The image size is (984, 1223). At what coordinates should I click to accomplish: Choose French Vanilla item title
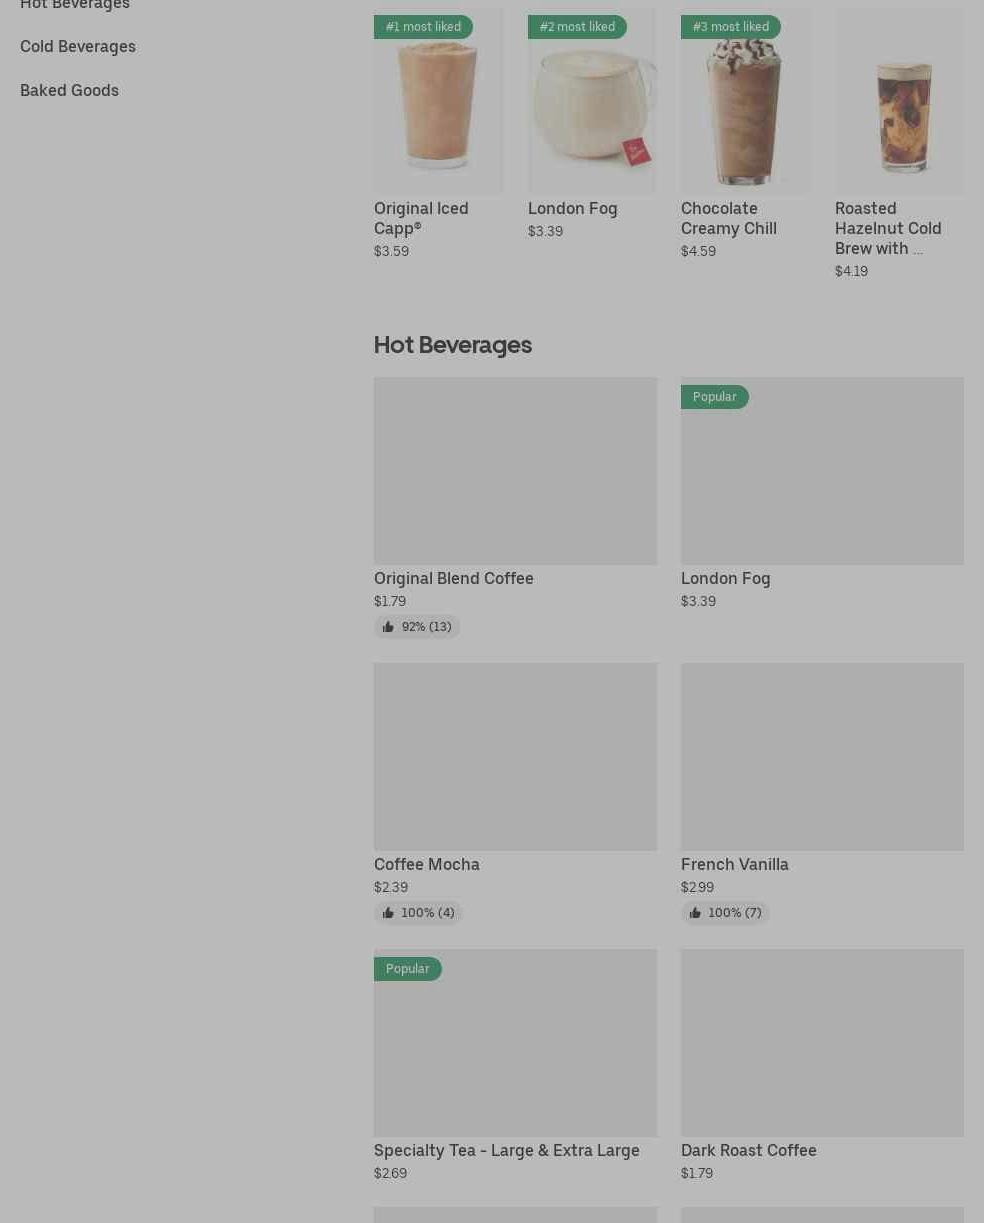(735, 864)
